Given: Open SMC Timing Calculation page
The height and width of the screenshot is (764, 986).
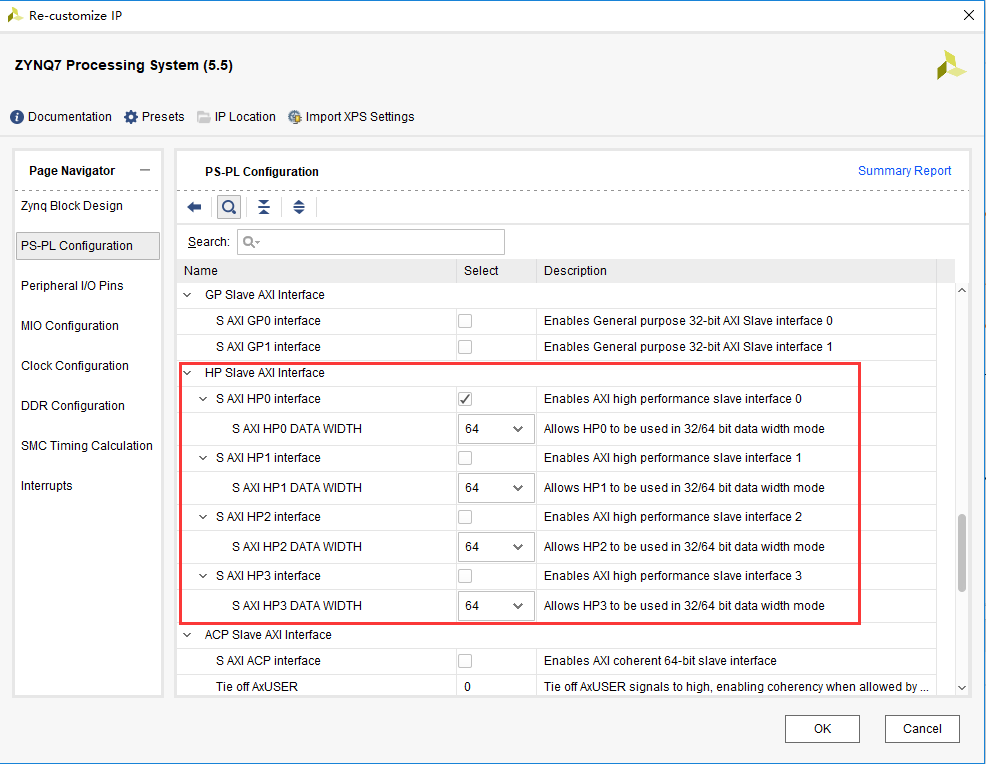Looking at the screenshot, I should tap(87, 446).
